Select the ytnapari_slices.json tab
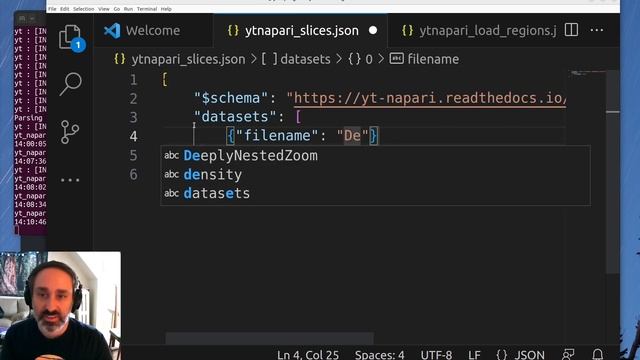Image resolution: width=640 pixels, height=360 pixels. point(300,30)
